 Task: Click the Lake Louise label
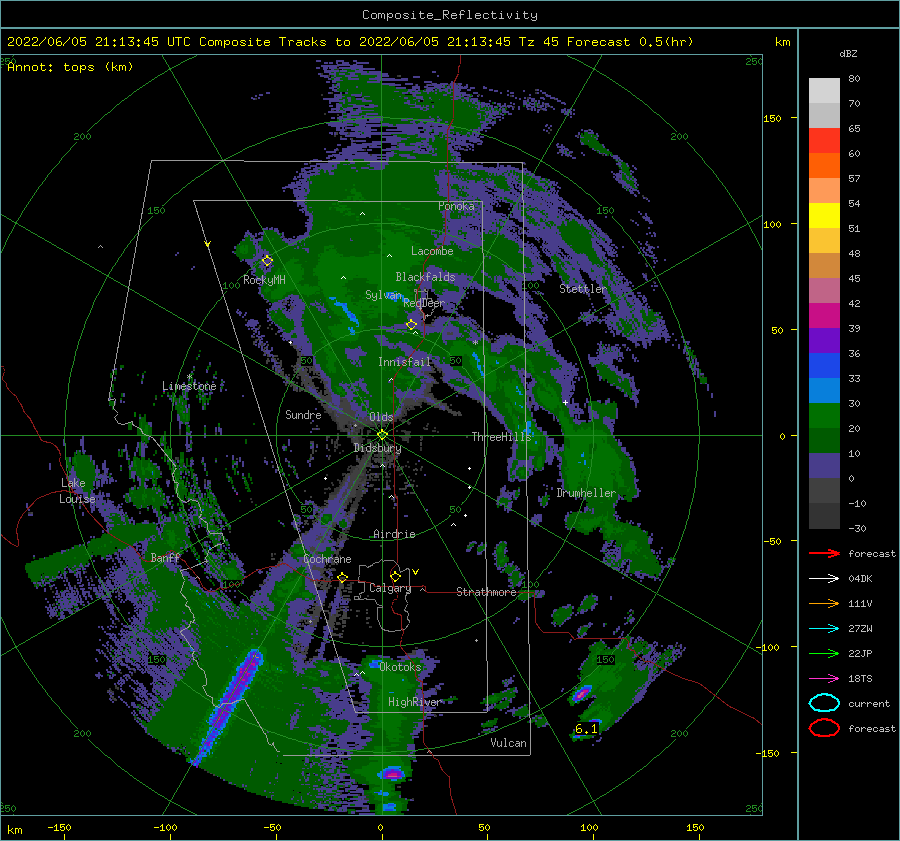click(x=77, y=491)
